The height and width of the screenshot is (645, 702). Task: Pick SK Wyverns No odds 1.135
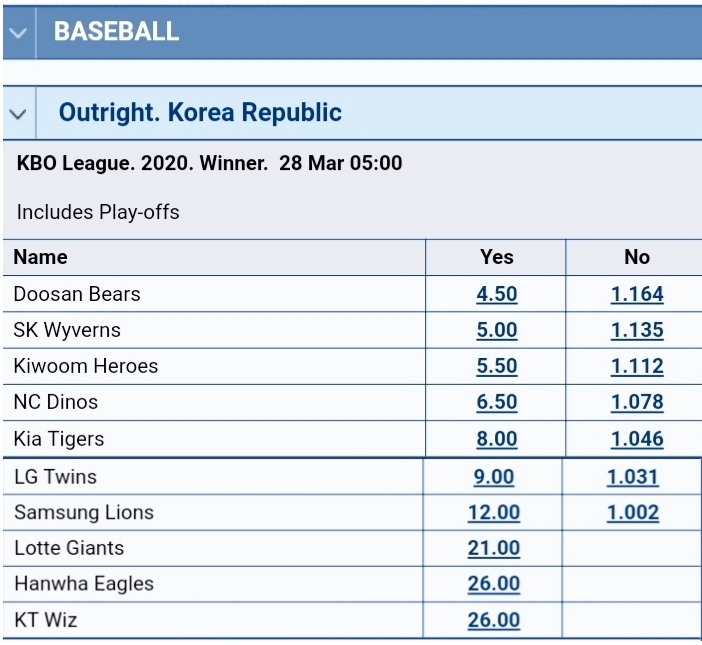(x=637, y=330)
